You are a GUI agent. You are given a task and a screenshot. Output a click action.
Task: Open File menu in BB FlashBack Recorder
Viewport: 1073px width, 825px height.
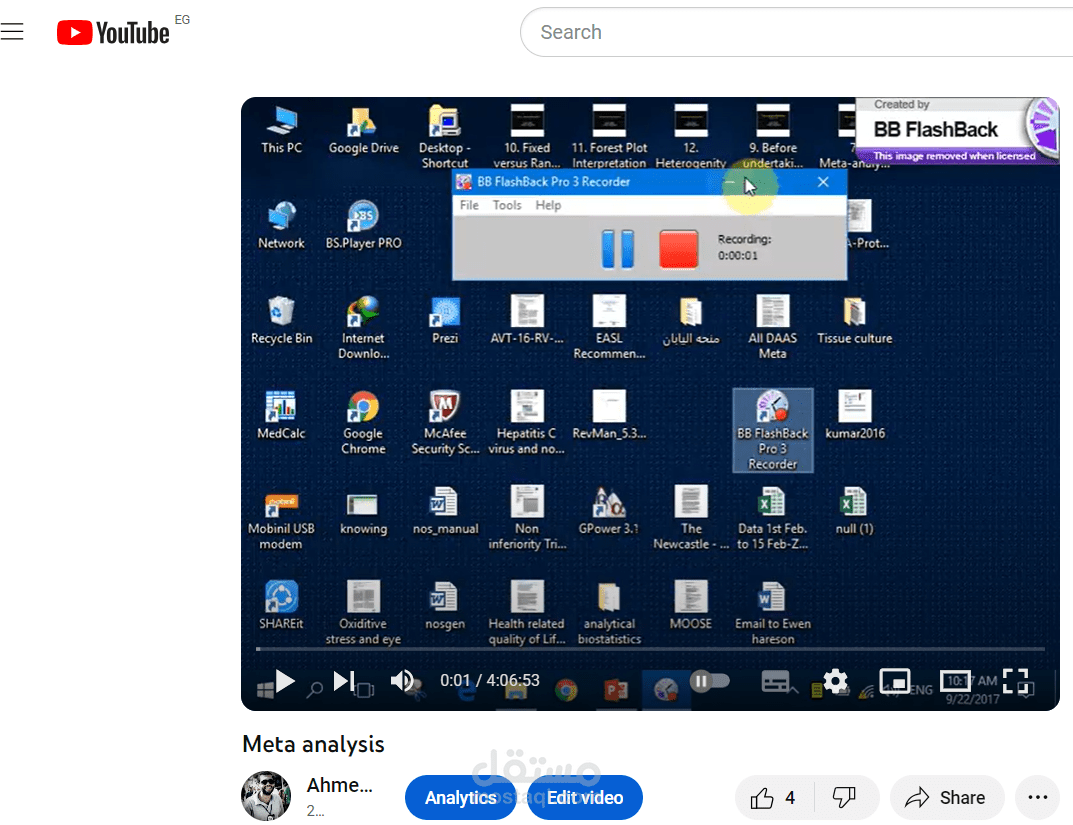[x=469, y=205]
